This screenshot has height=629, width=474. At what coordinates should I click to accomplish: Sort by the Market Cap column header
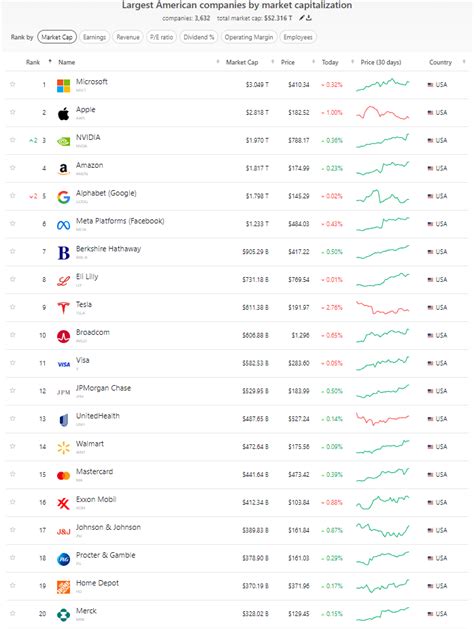[x=242, y=62]
